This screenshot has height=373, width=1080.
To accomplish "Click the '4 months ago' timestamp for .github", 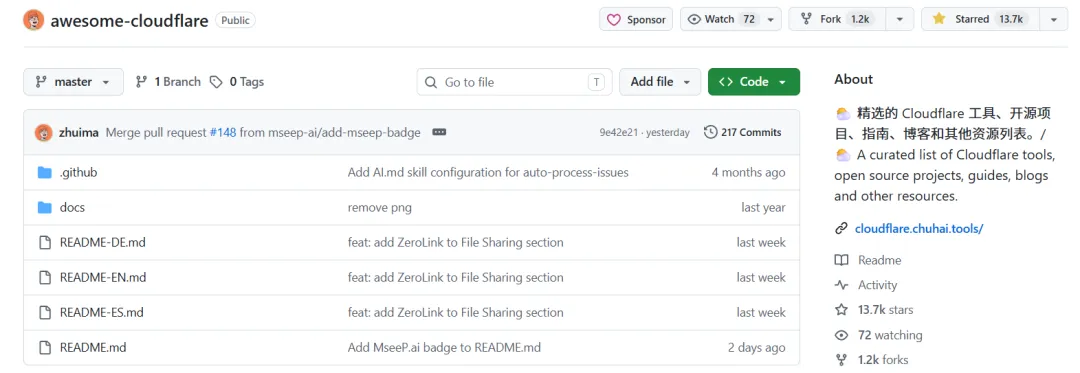I will click(748, 173).
